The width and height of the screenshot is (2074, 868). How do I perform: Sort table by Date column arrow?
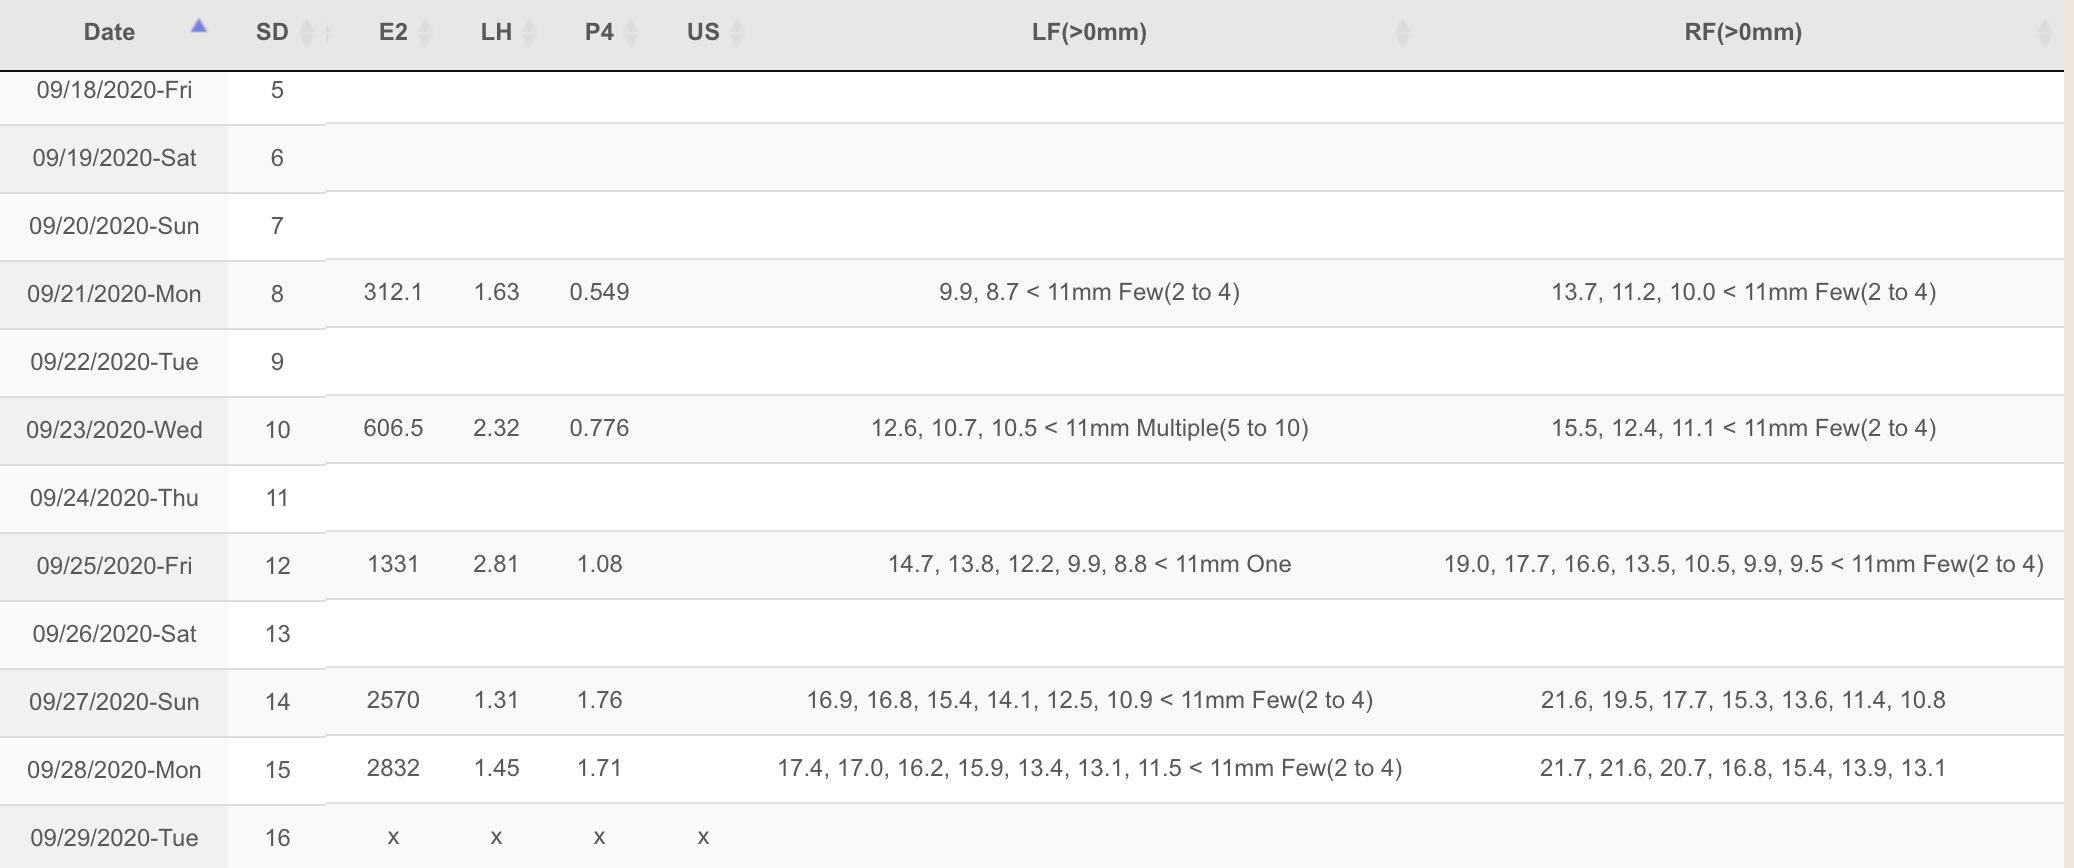[199, 26]
